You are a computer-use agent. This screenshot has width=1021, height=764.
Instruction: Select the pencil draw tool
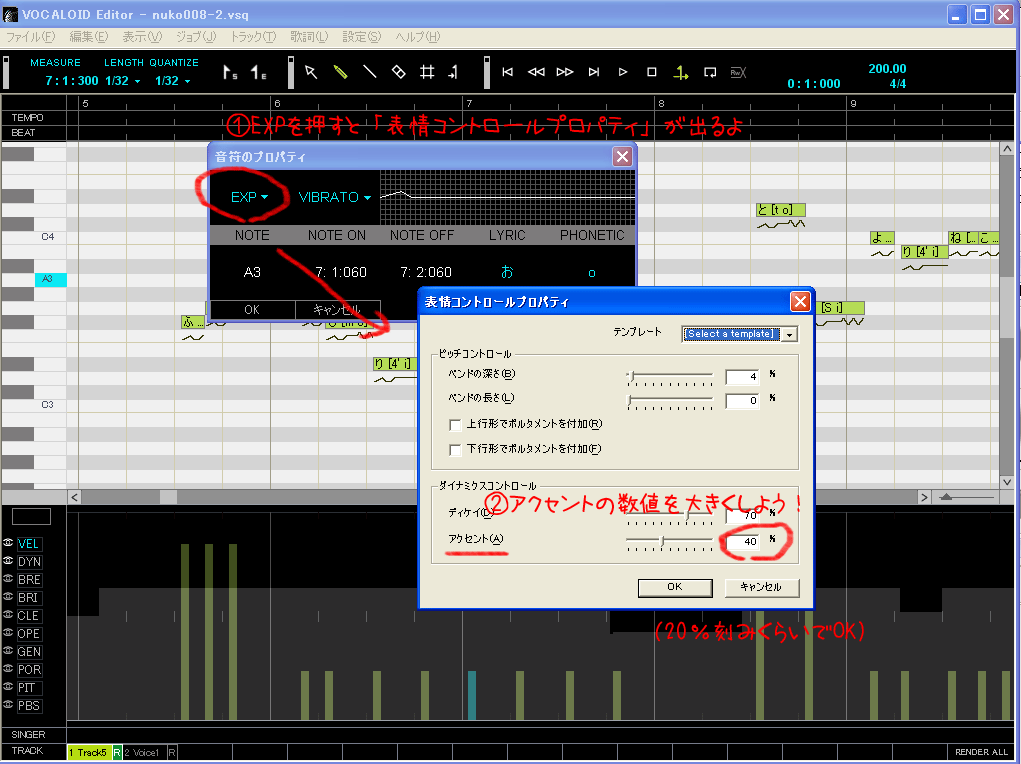click(340, 72)
